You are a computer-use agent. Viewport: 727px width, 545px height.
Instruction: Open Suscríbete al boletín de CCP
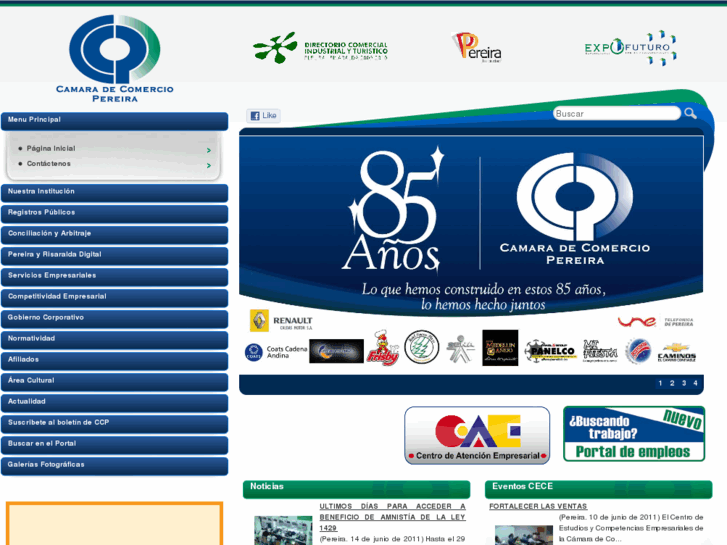[x=115, y=423]
